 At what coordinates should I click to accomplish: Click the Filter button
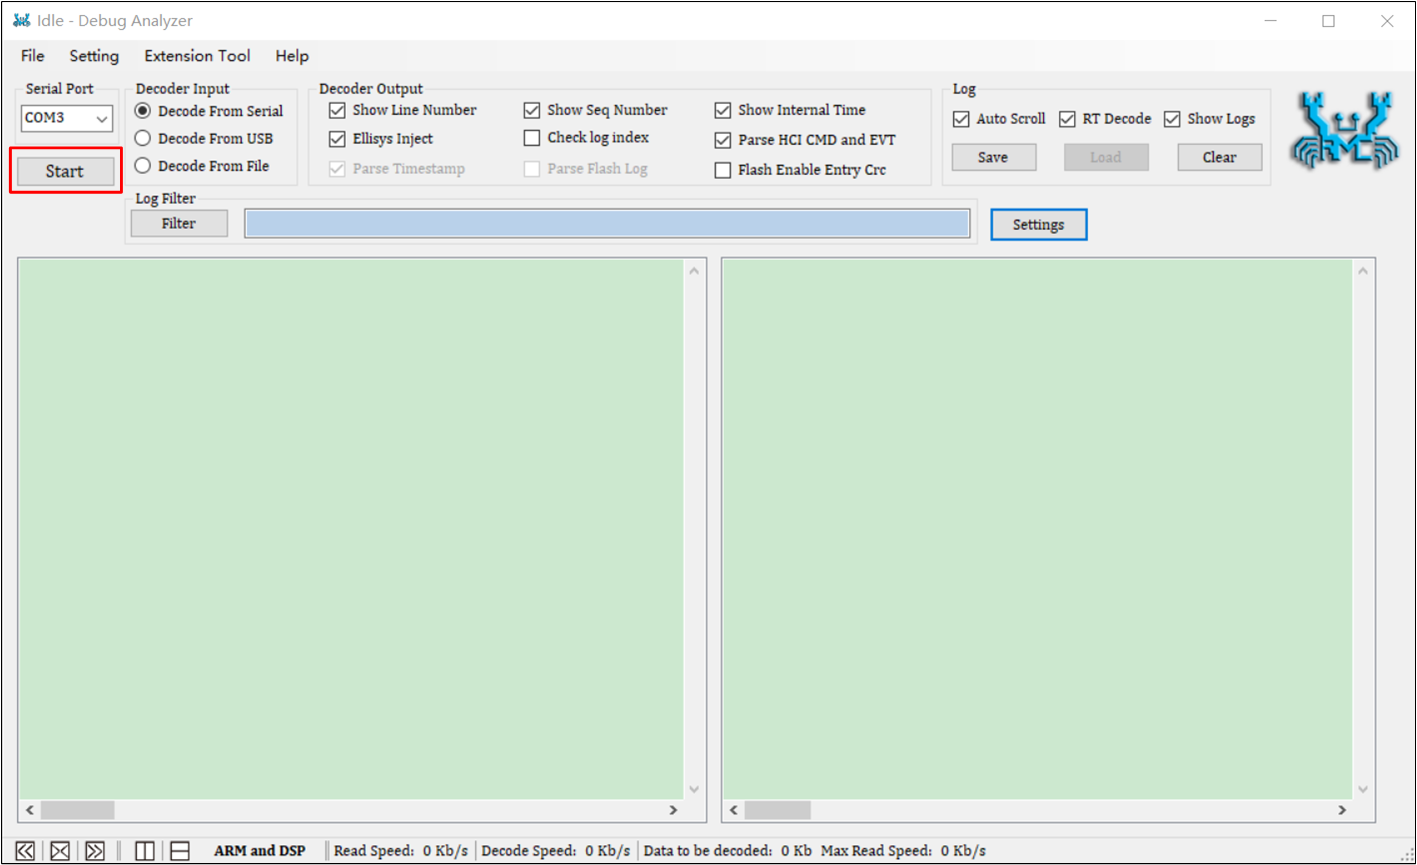coord(179,224)
